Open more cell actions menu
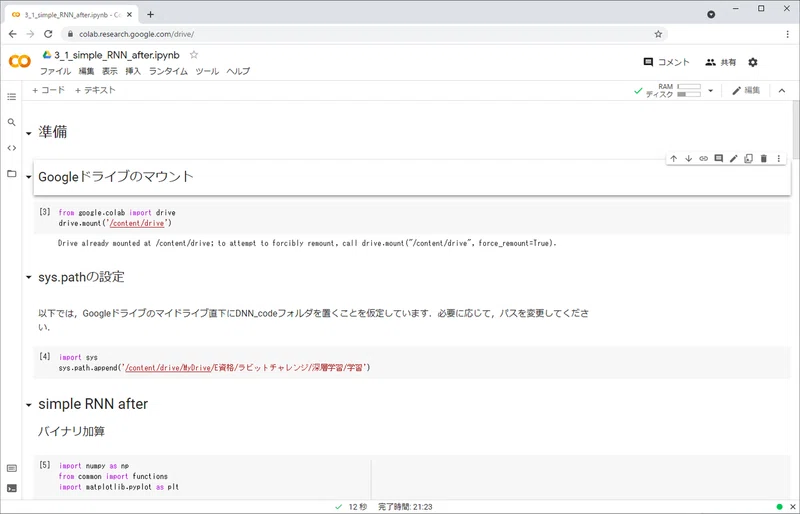The height and width of the screenshot is (514, 800). click(779, 159)
